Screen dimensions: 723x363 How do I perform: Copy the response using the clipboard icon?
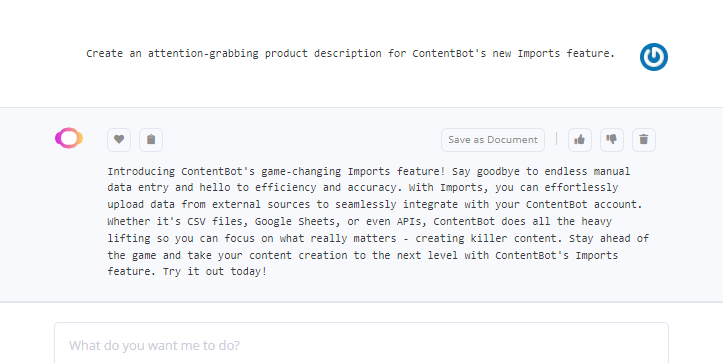point(151,140)
